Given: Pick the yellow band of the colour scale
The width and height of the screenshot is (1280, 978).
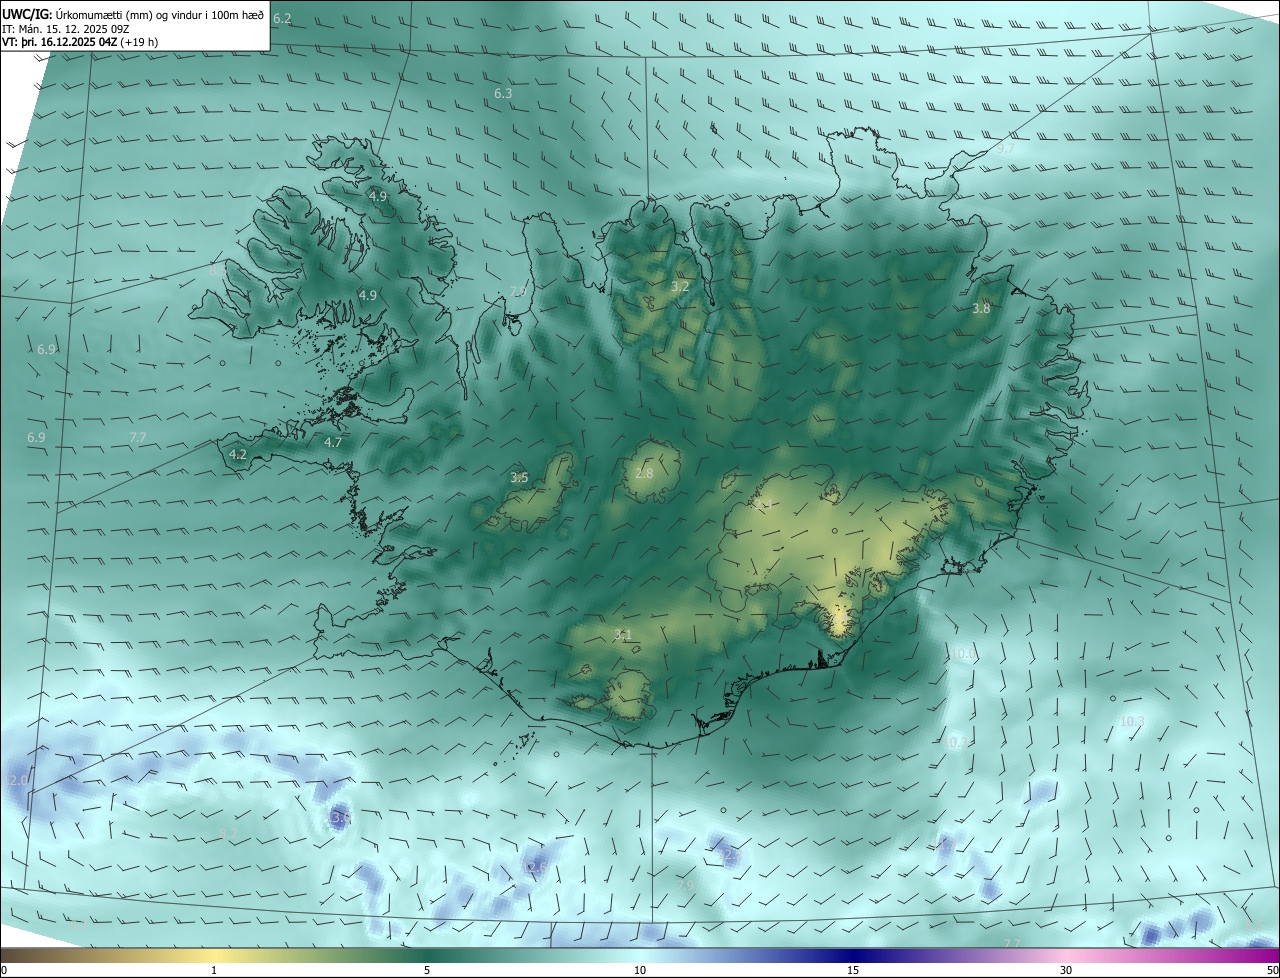Looking at the screenshot, I should [x=214, y=956].
